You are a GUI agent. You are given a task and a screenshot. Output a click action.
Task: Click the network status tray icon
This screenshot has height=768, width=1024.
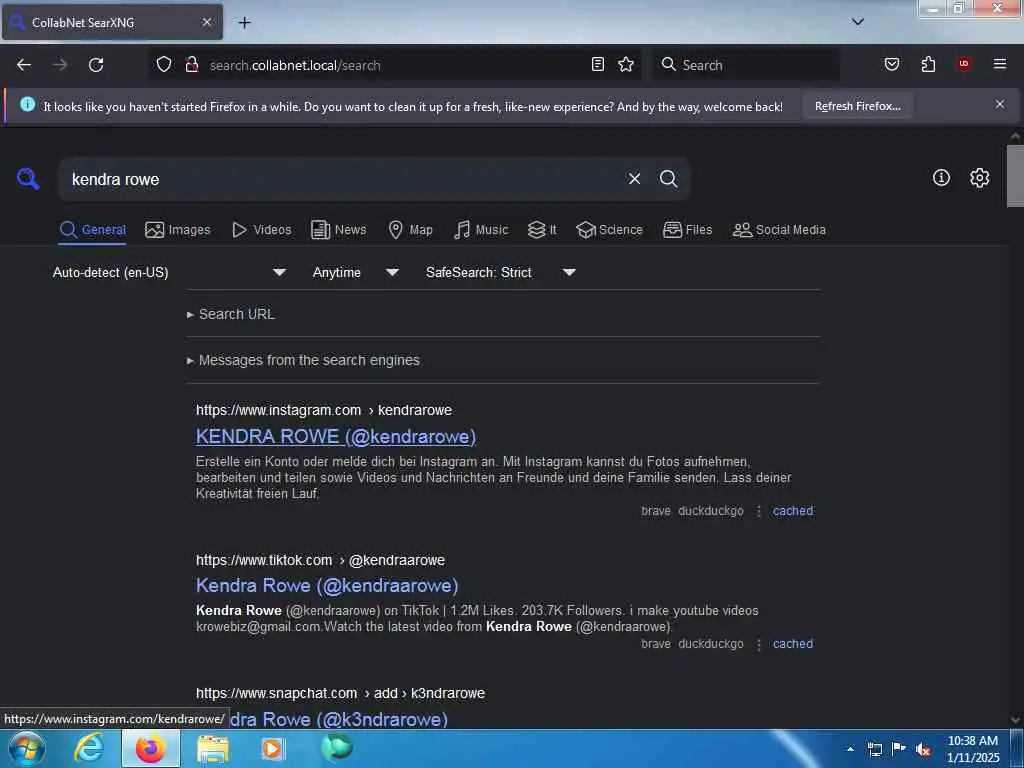(x=875, y=750)
